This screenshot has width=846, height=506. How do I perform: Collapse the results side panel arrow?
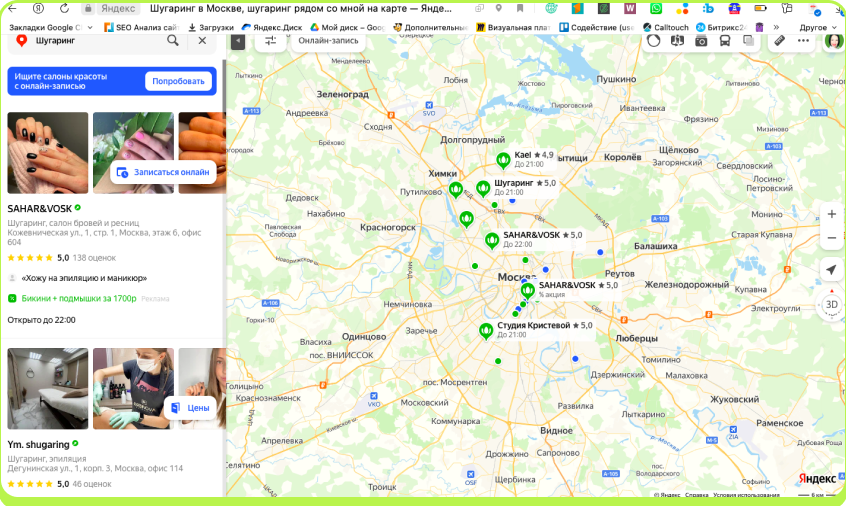click(237, 41)
